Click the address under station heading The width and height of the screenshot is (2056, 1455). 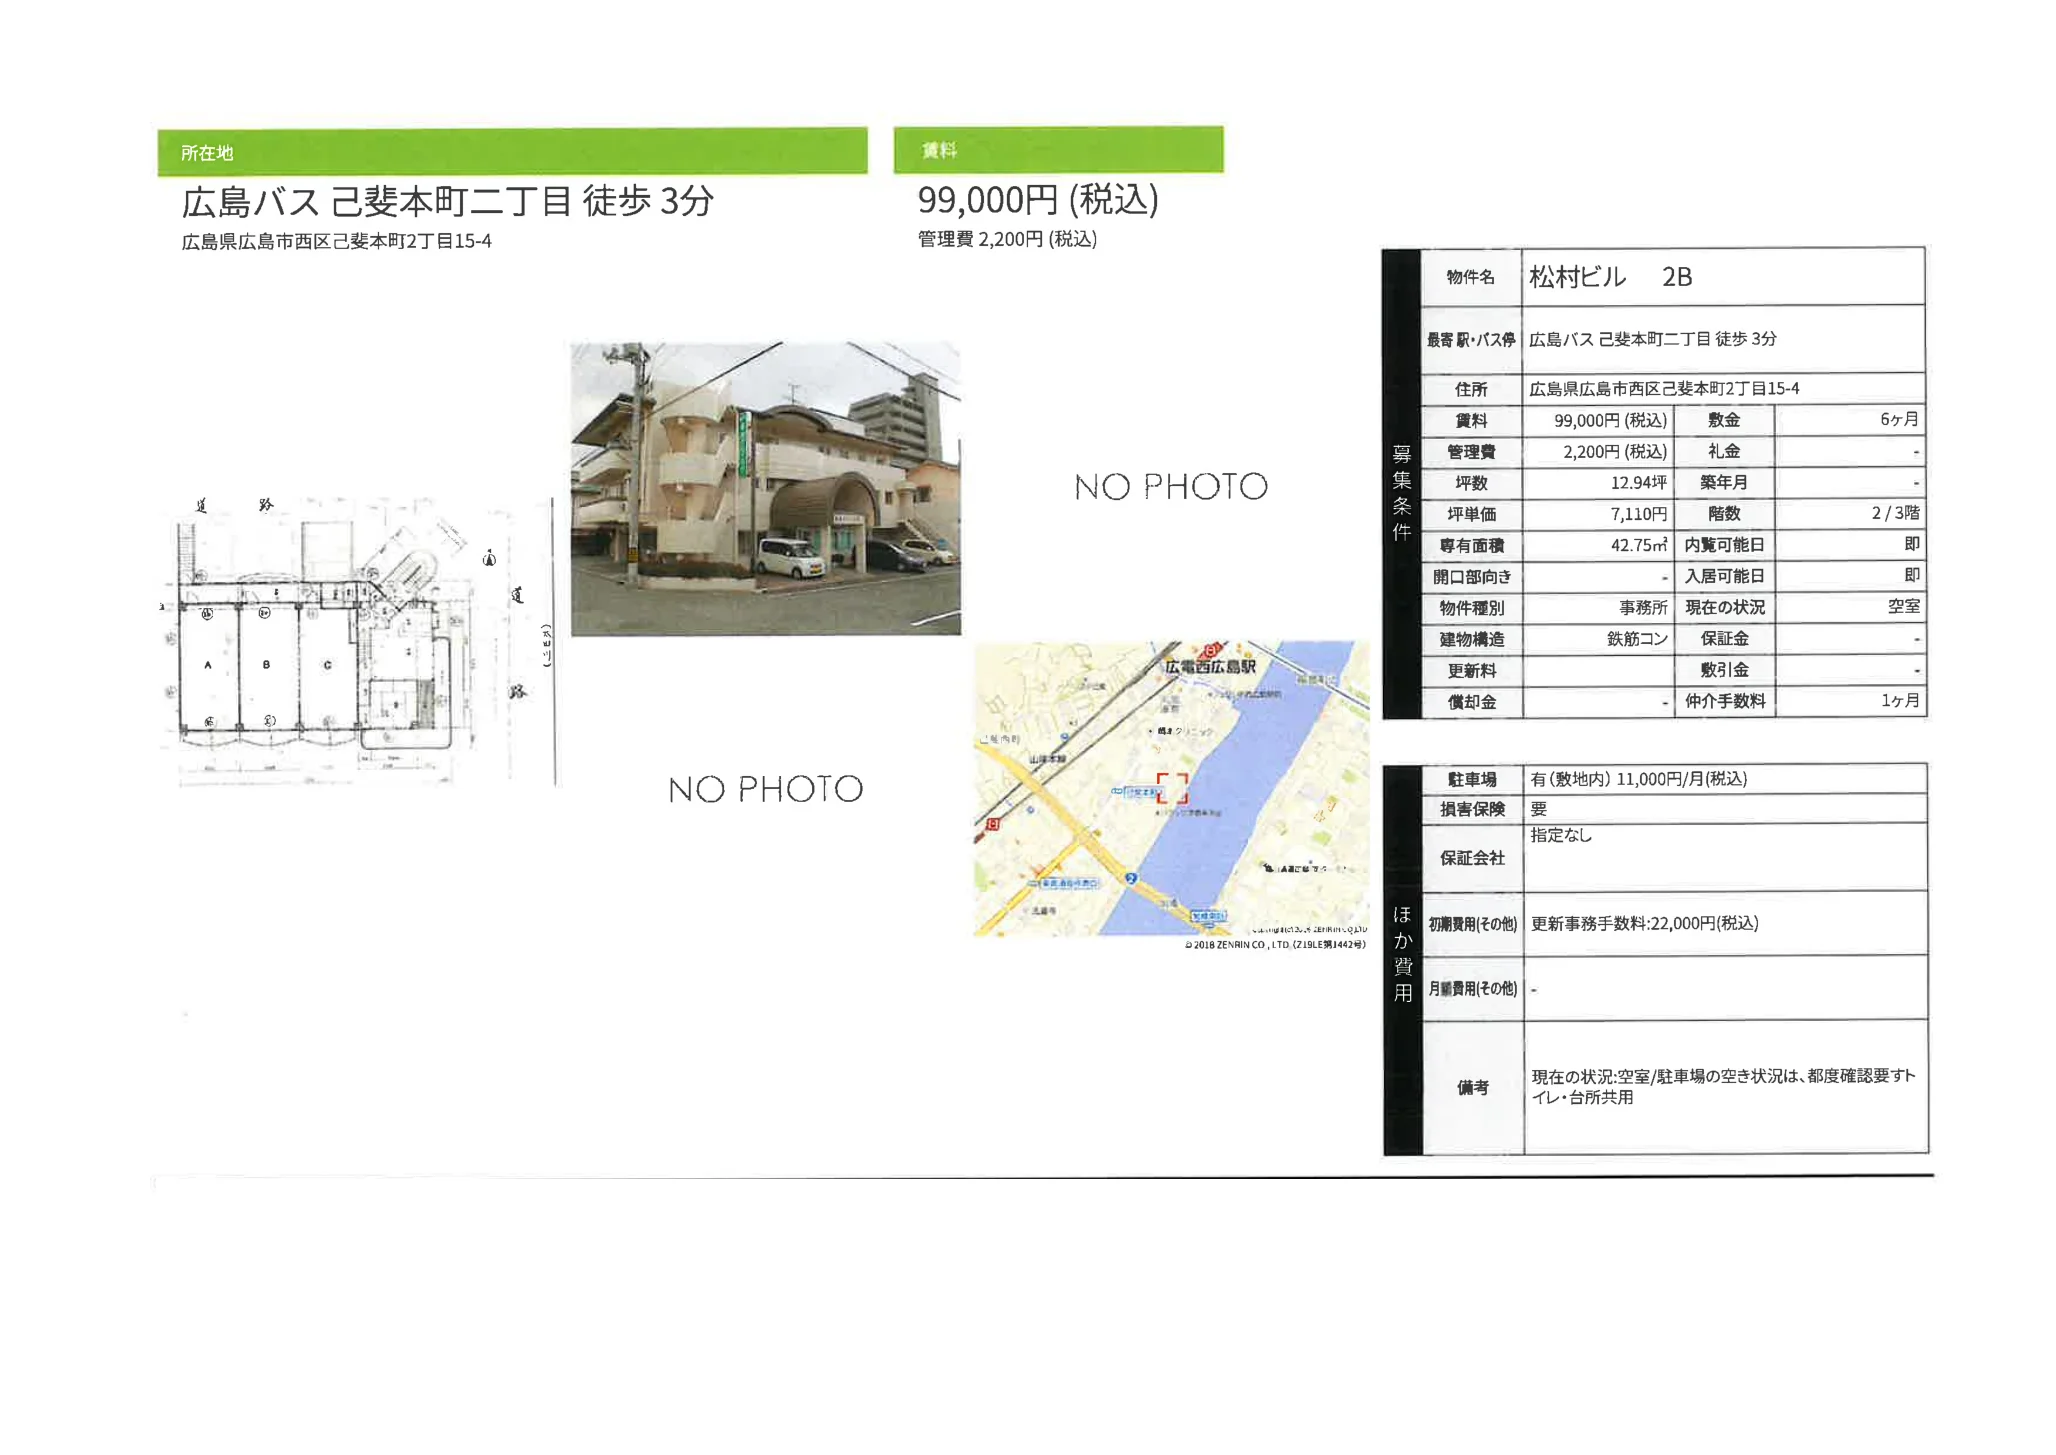point(336,241)
